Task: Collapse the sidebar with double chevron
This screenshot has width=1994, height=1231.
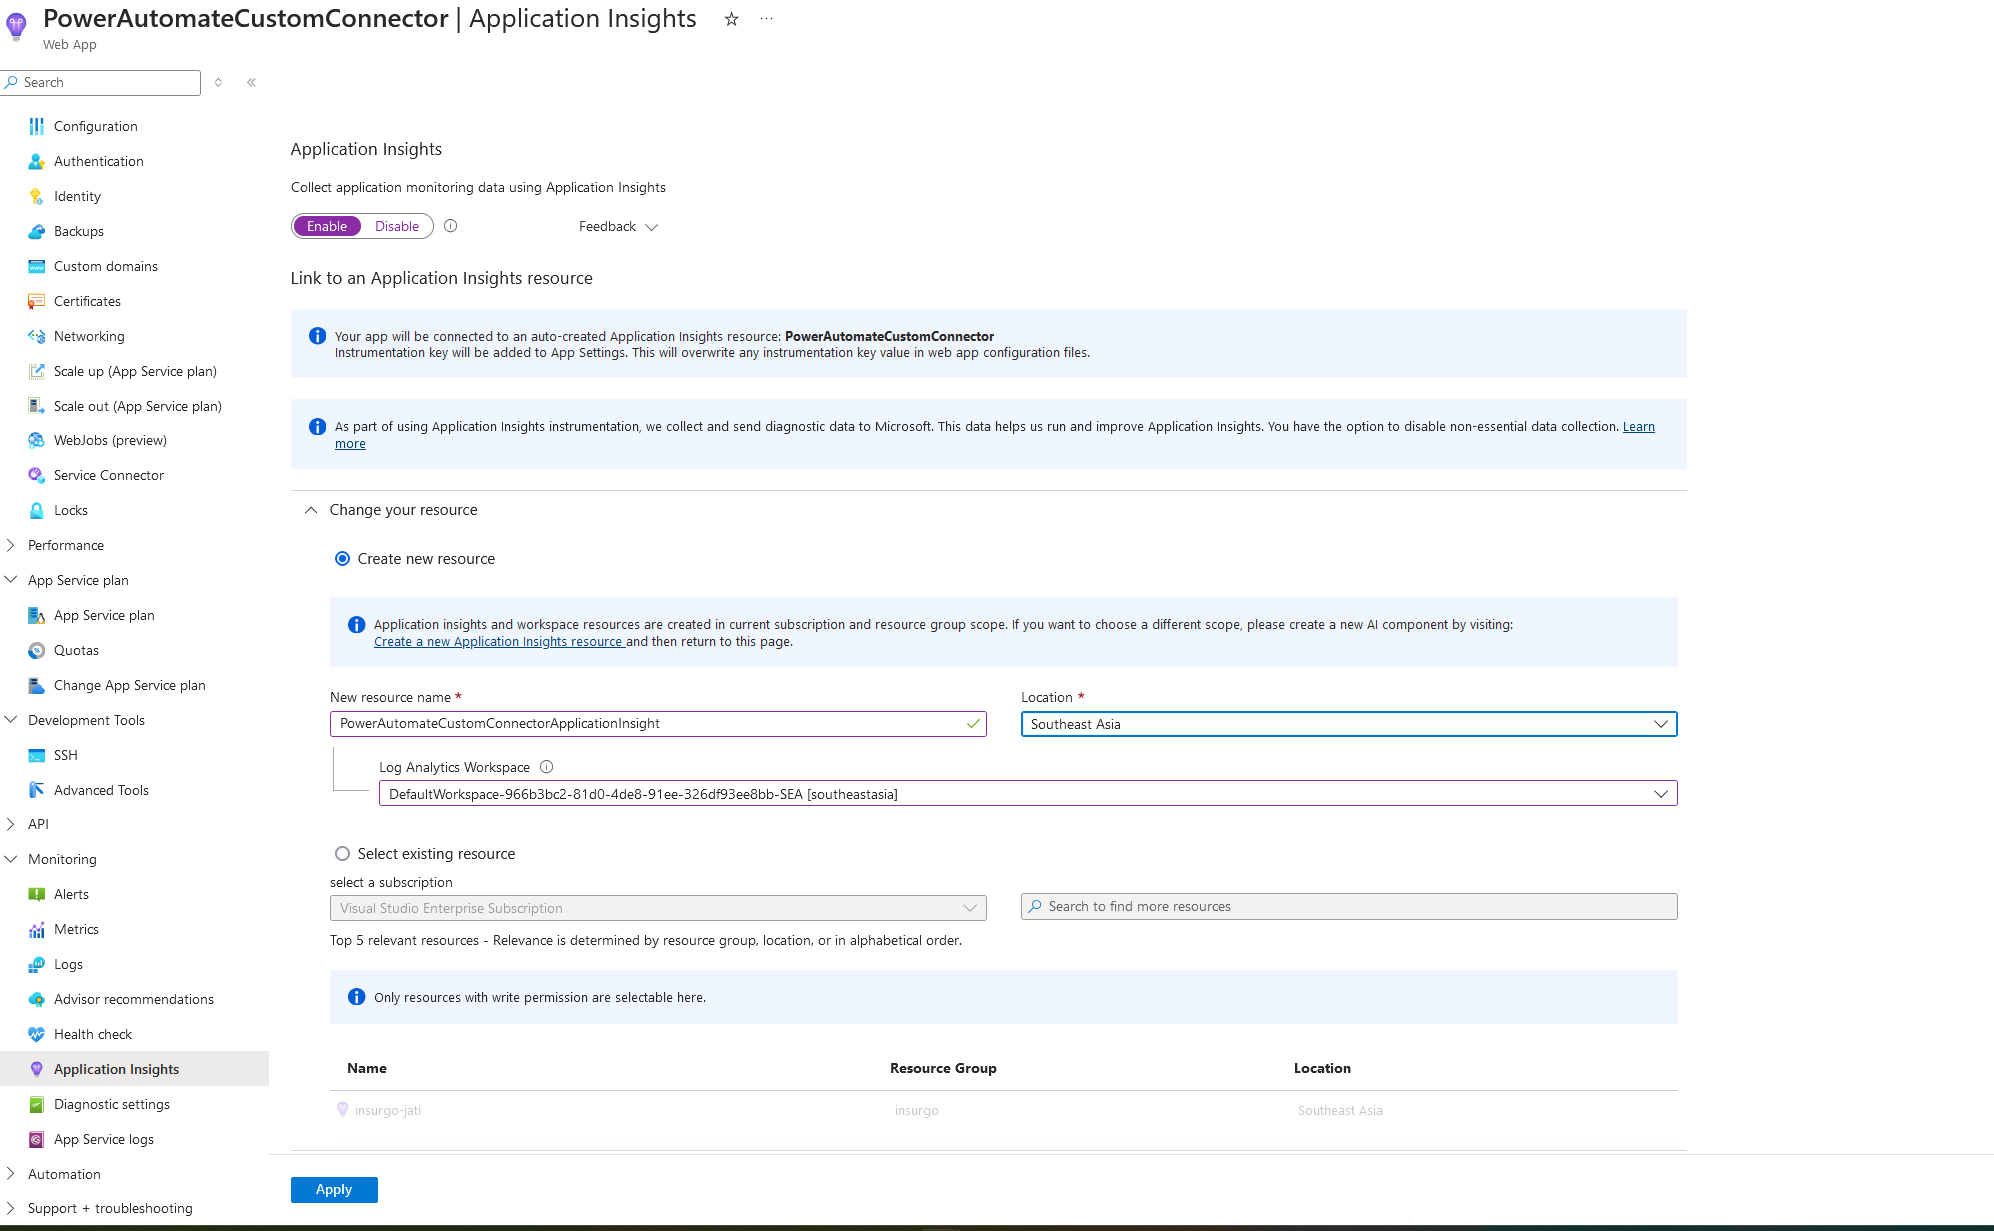Action: click(251, 82)
